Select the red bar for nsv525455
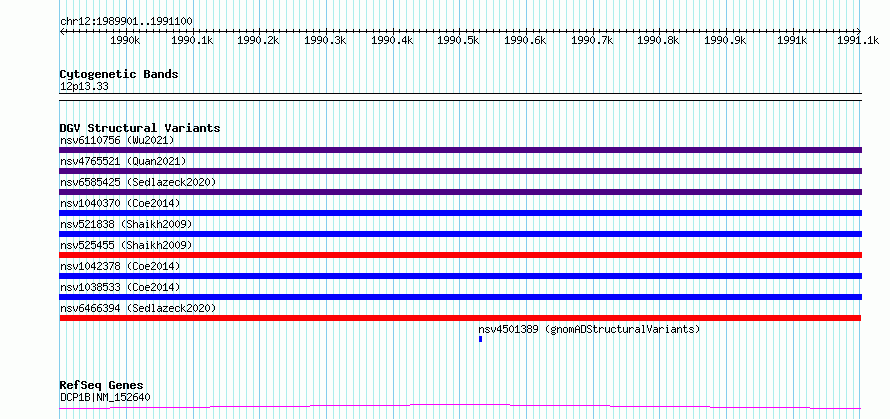 point(460,255)
